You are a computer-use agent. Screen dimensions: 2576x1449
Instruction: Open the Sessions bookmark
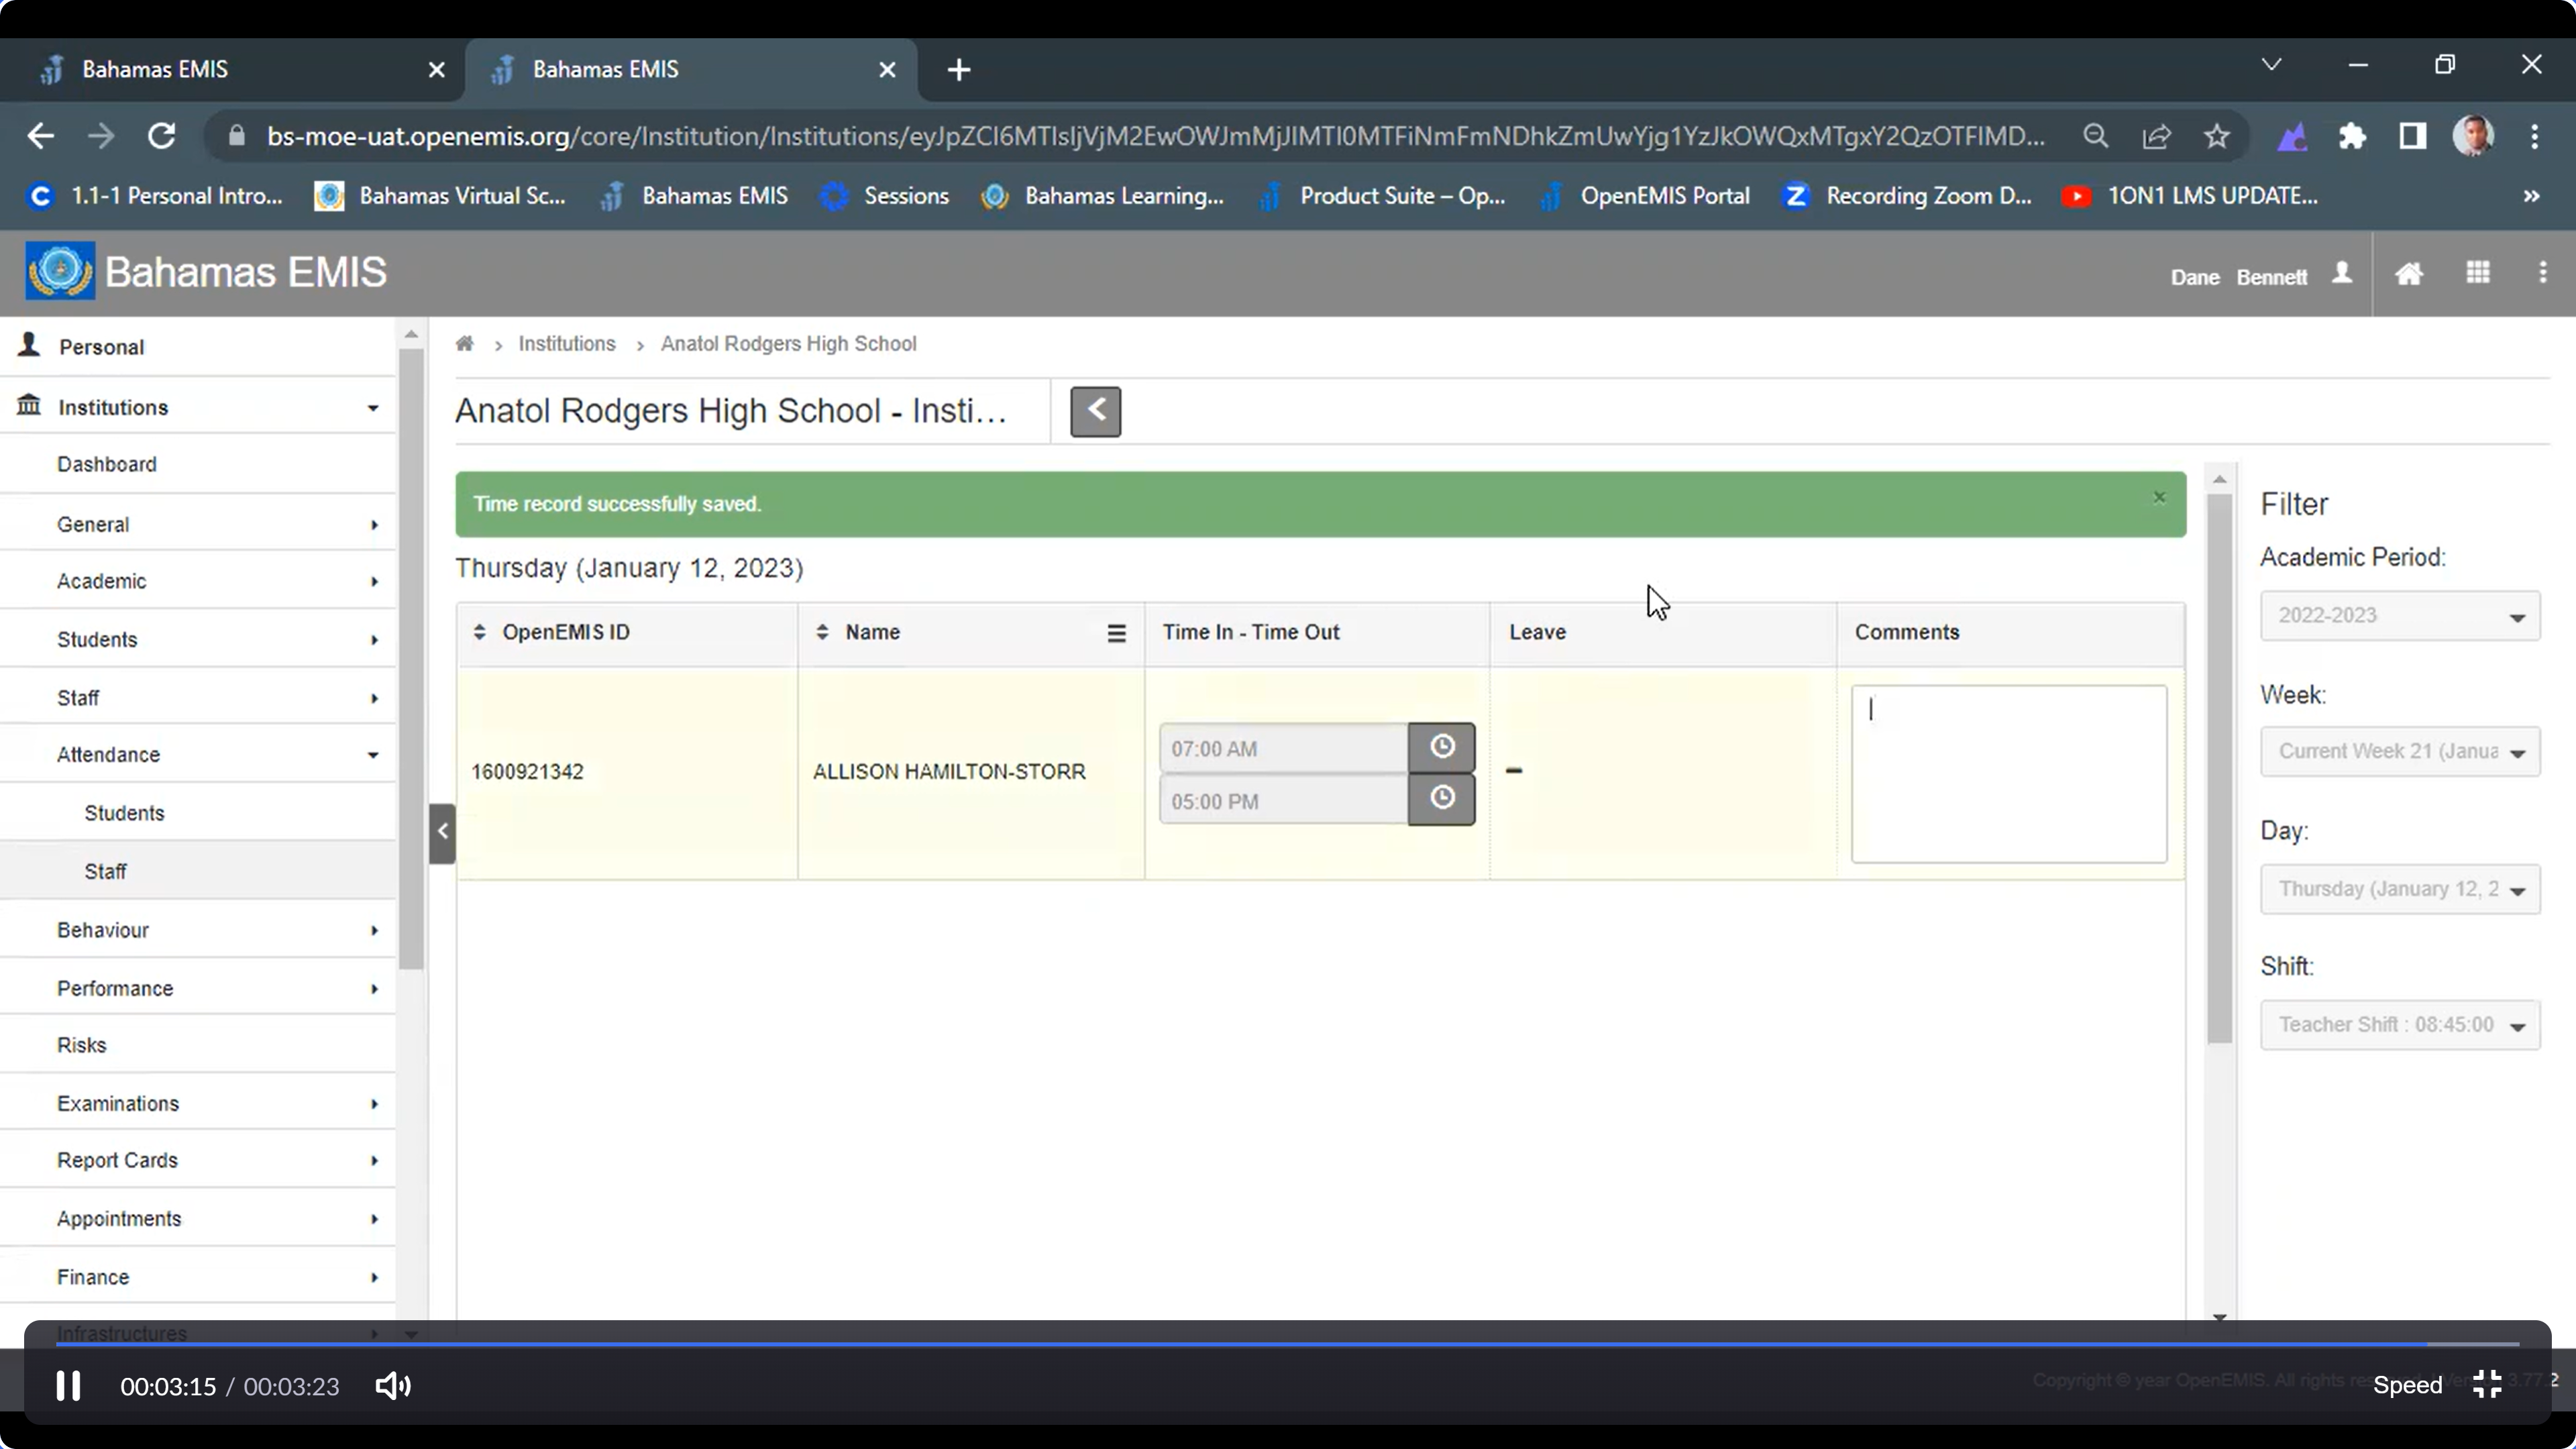click(x=884, y=196)
